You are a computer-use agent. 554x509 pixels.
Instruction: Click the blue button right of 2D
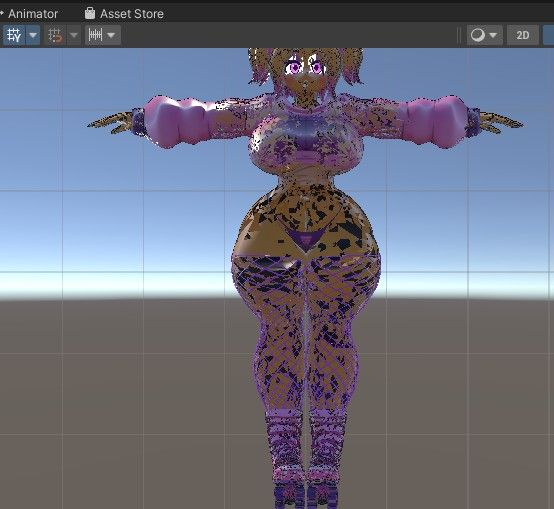(x=548, y=35)
